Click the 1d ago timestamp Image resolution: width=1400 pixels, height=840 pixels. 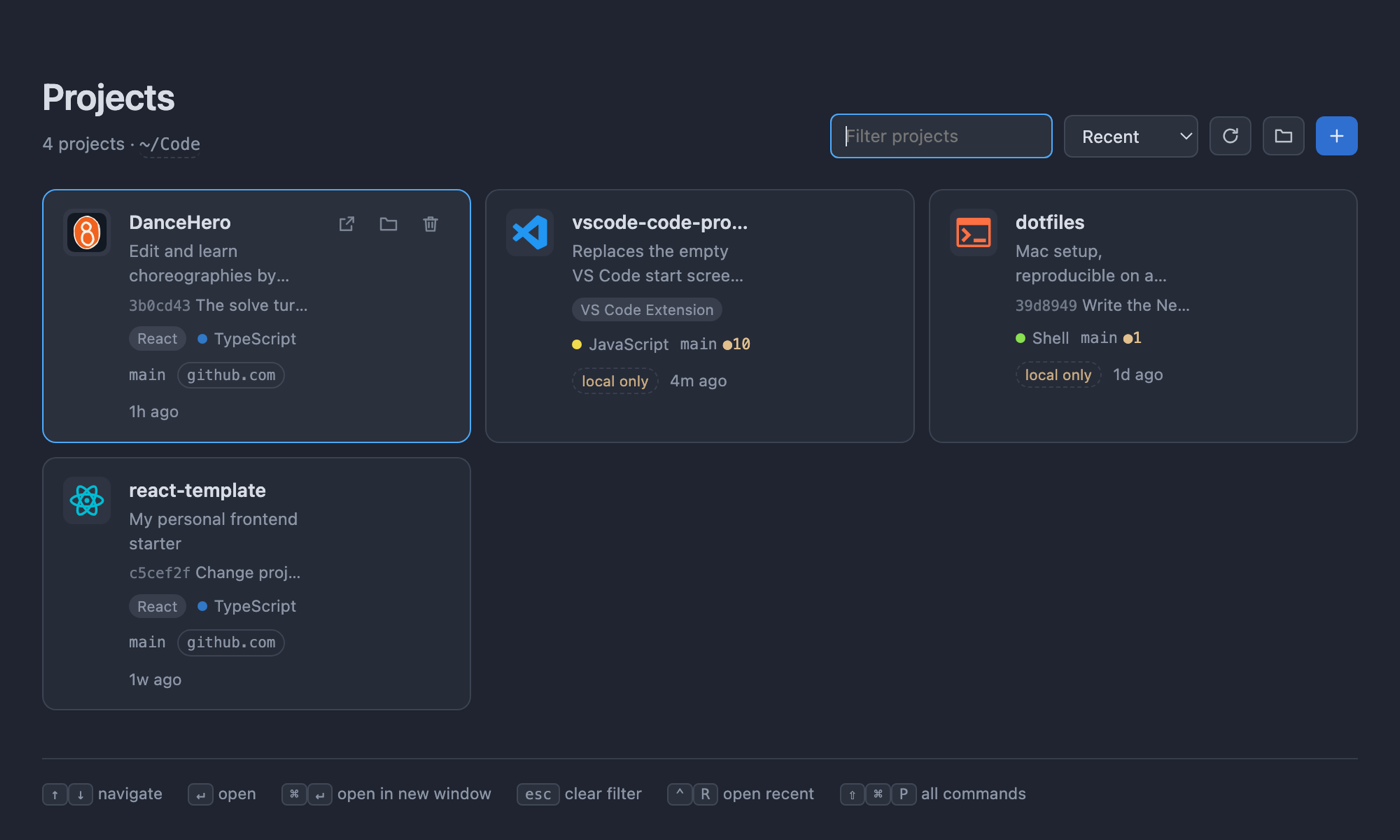tap(1138, 375)
